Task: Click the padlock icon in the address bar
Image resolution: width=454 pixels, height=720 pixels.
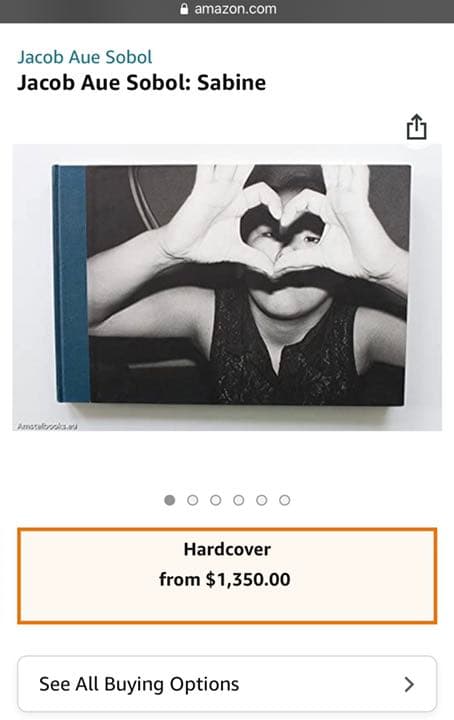Action: tap(184, 9)
